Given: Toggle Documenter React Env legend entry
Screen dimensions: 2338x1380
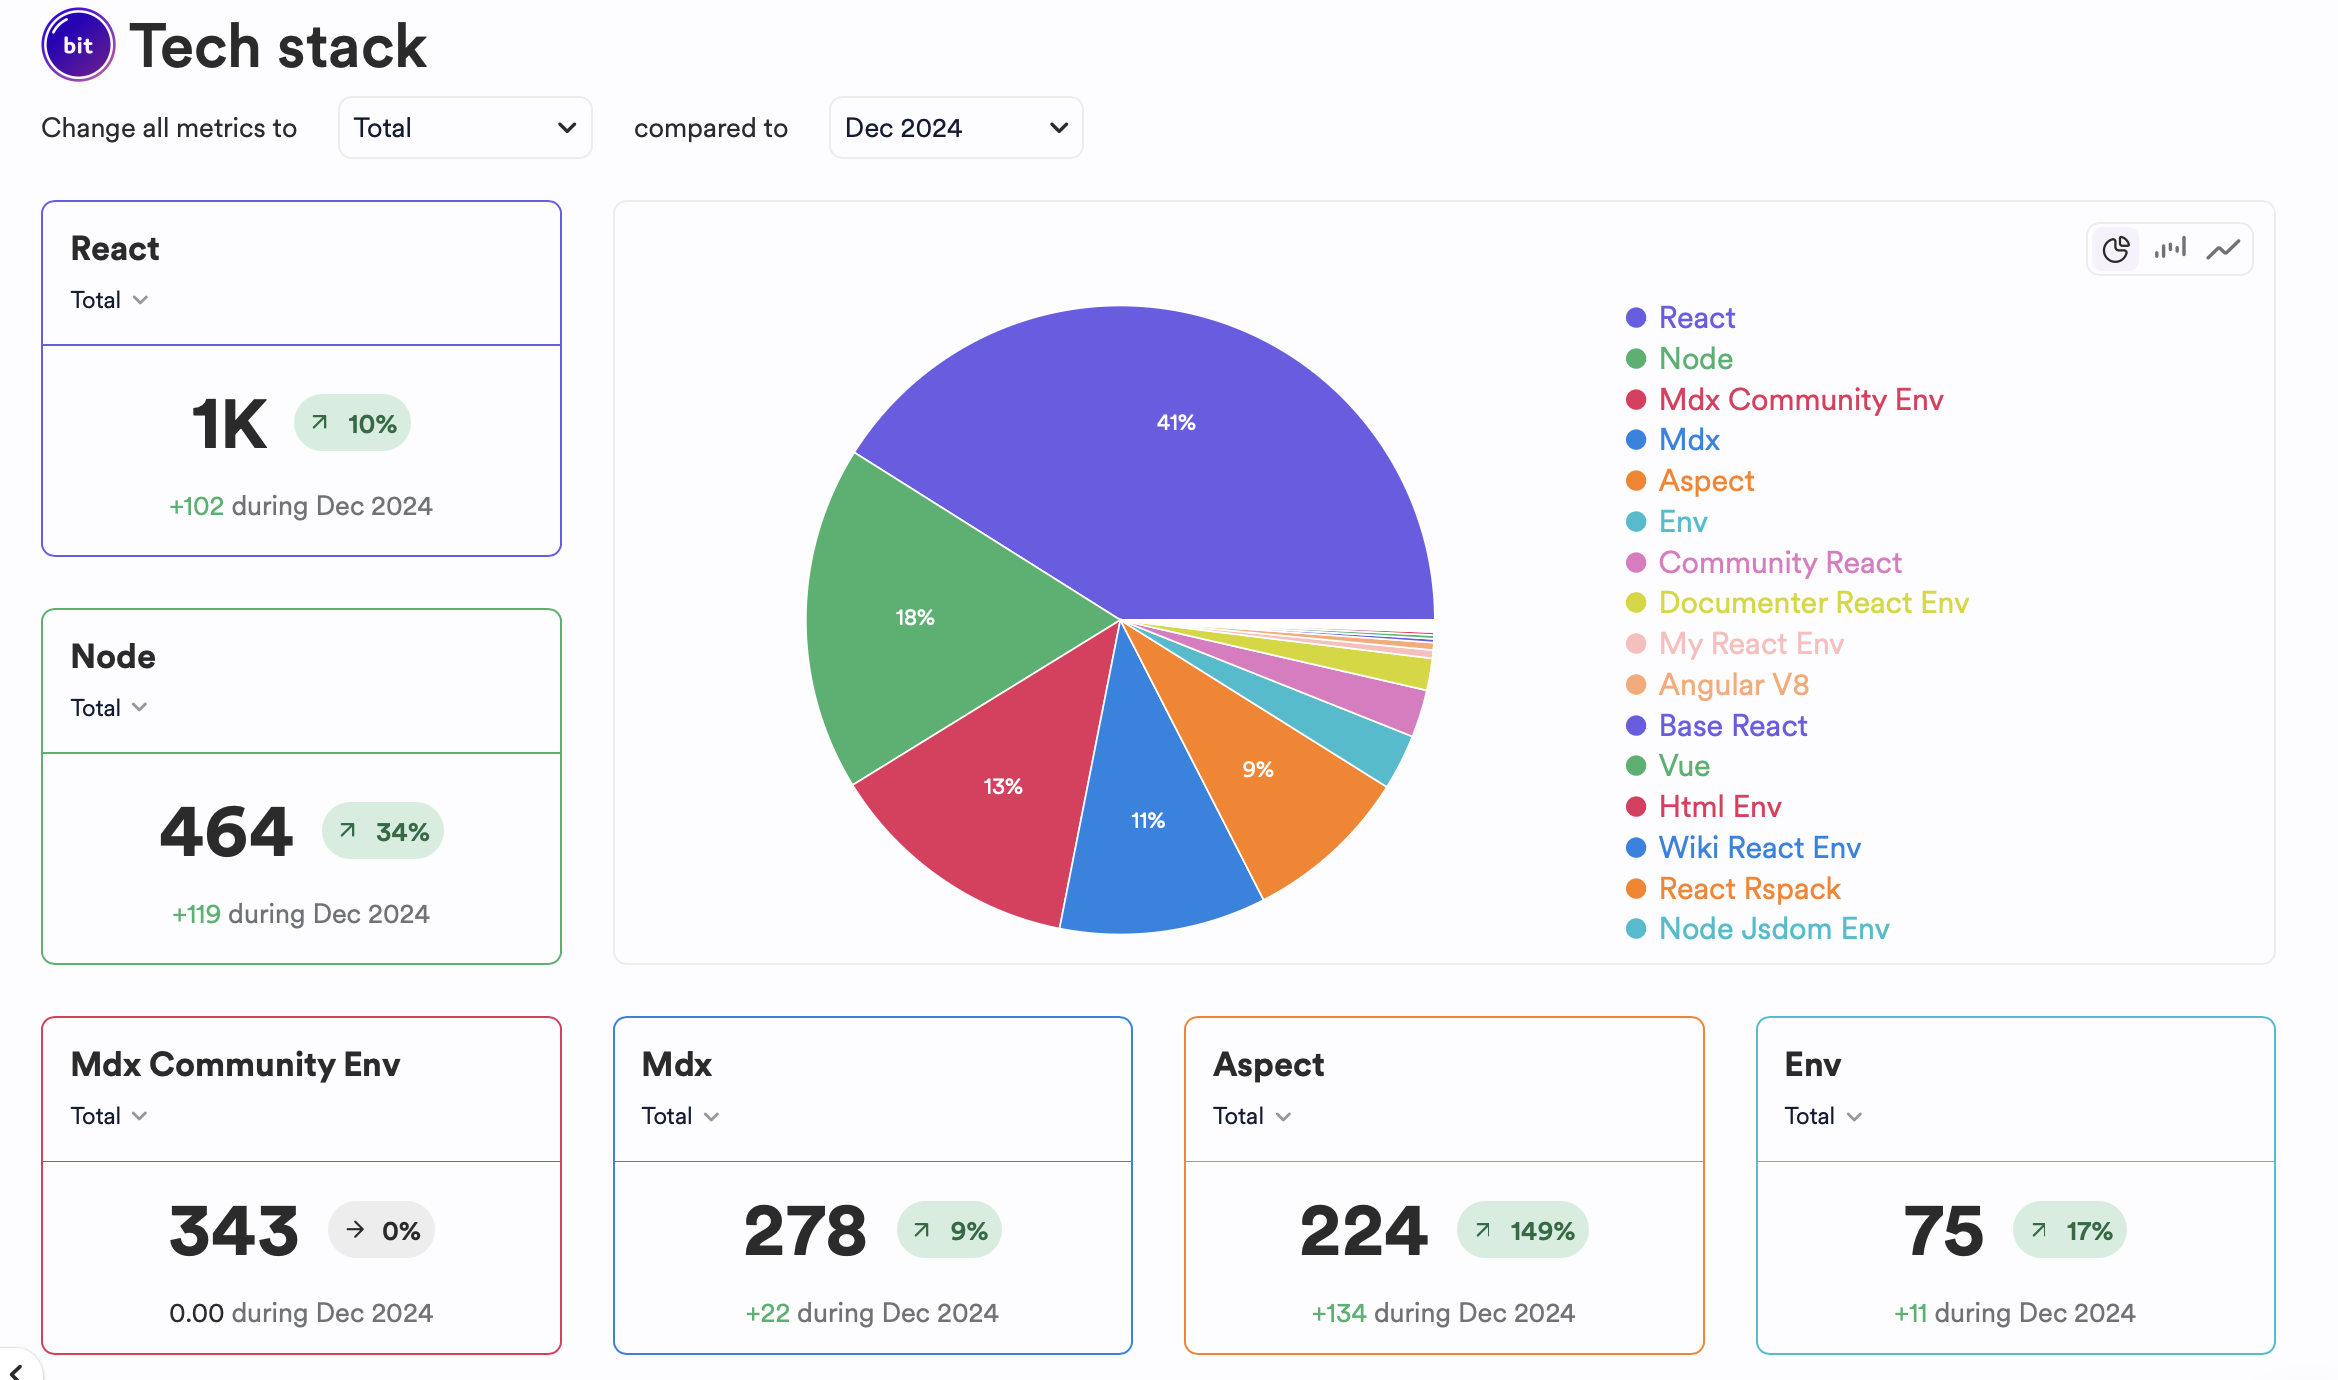Looking at the screenshot, I should pos(1797,602).
